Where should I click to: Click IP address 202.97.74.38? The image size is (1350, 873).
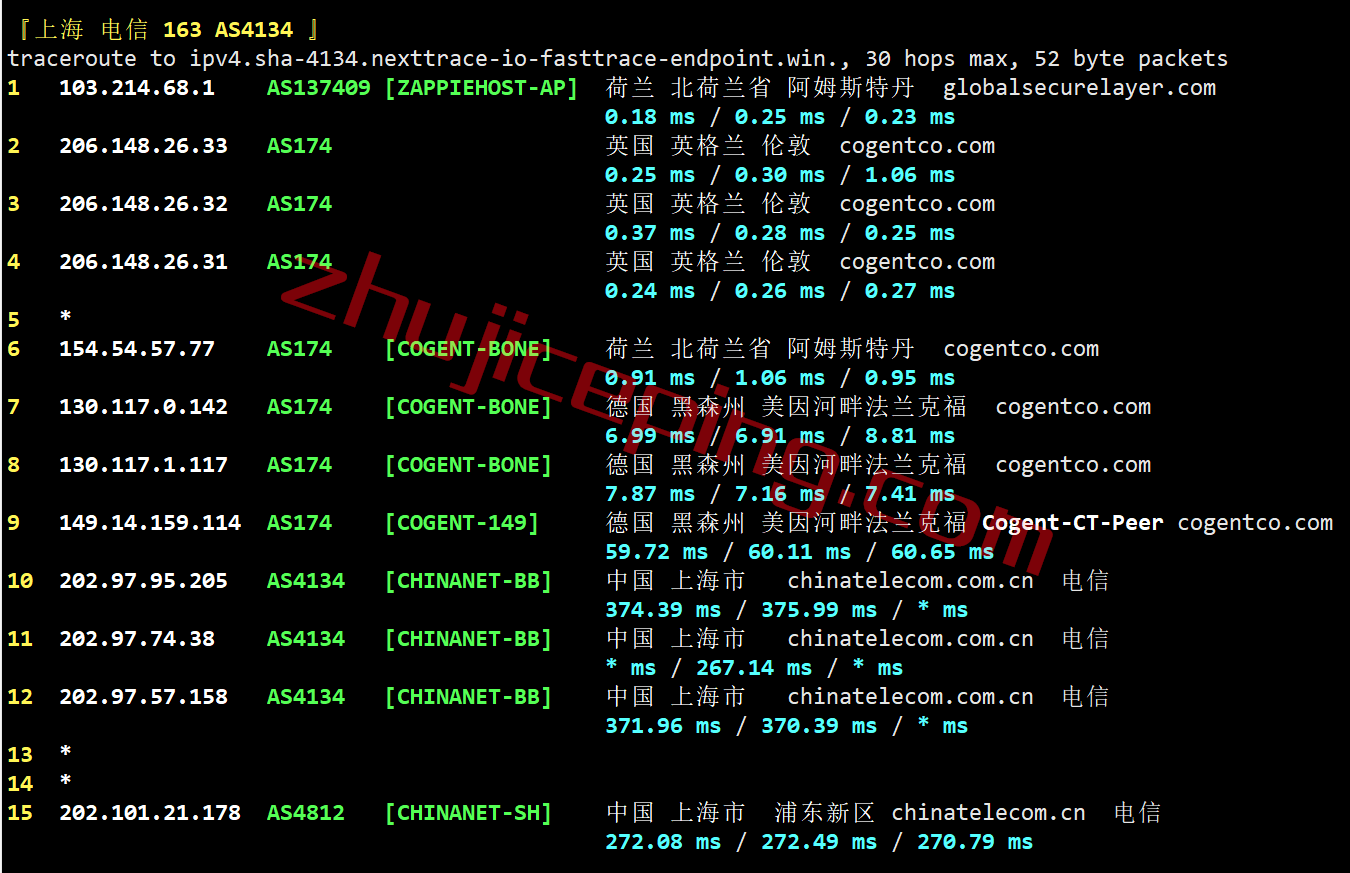(x=137, y=639)
